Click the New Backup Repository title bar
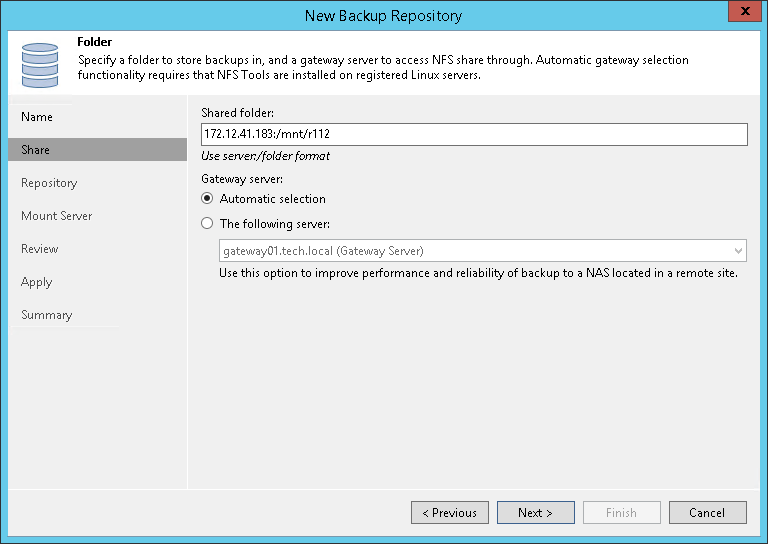The image size is (768, 544). 383,16
